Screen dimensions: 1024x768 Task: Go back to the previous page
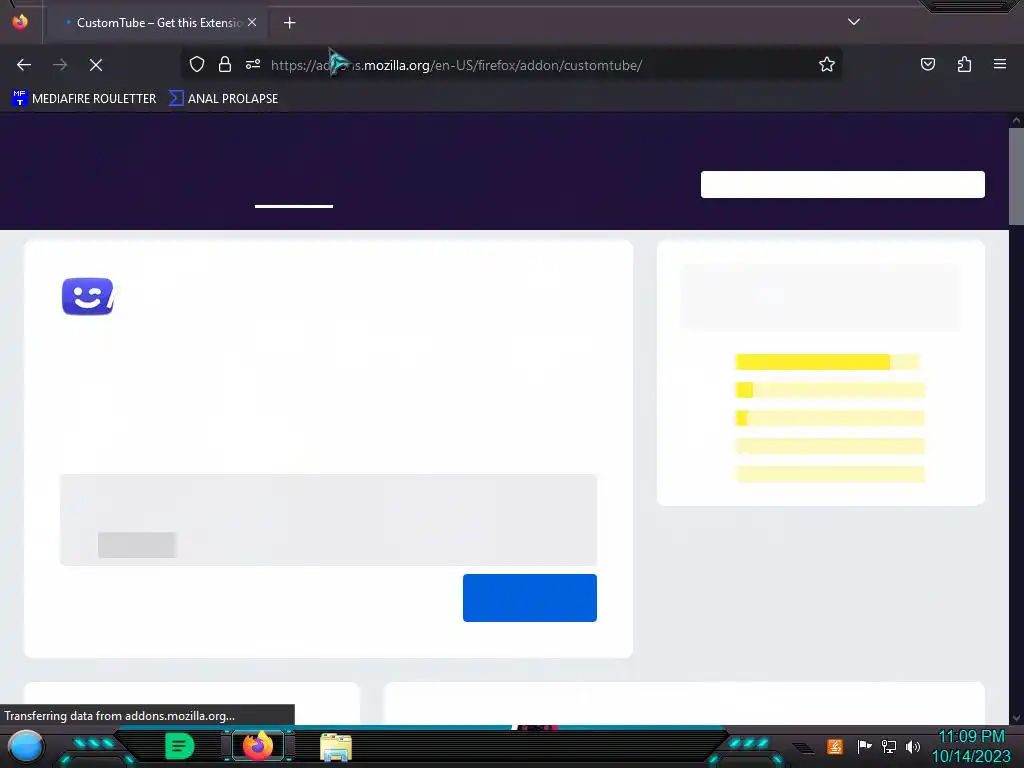tap(24, 65)
